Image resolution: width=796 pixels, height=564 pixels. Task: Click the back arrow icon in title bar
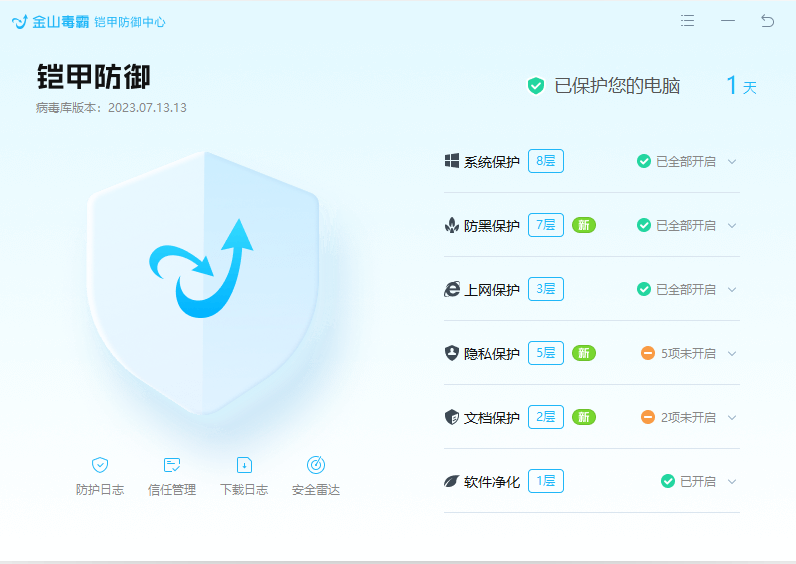coord(768,21)
